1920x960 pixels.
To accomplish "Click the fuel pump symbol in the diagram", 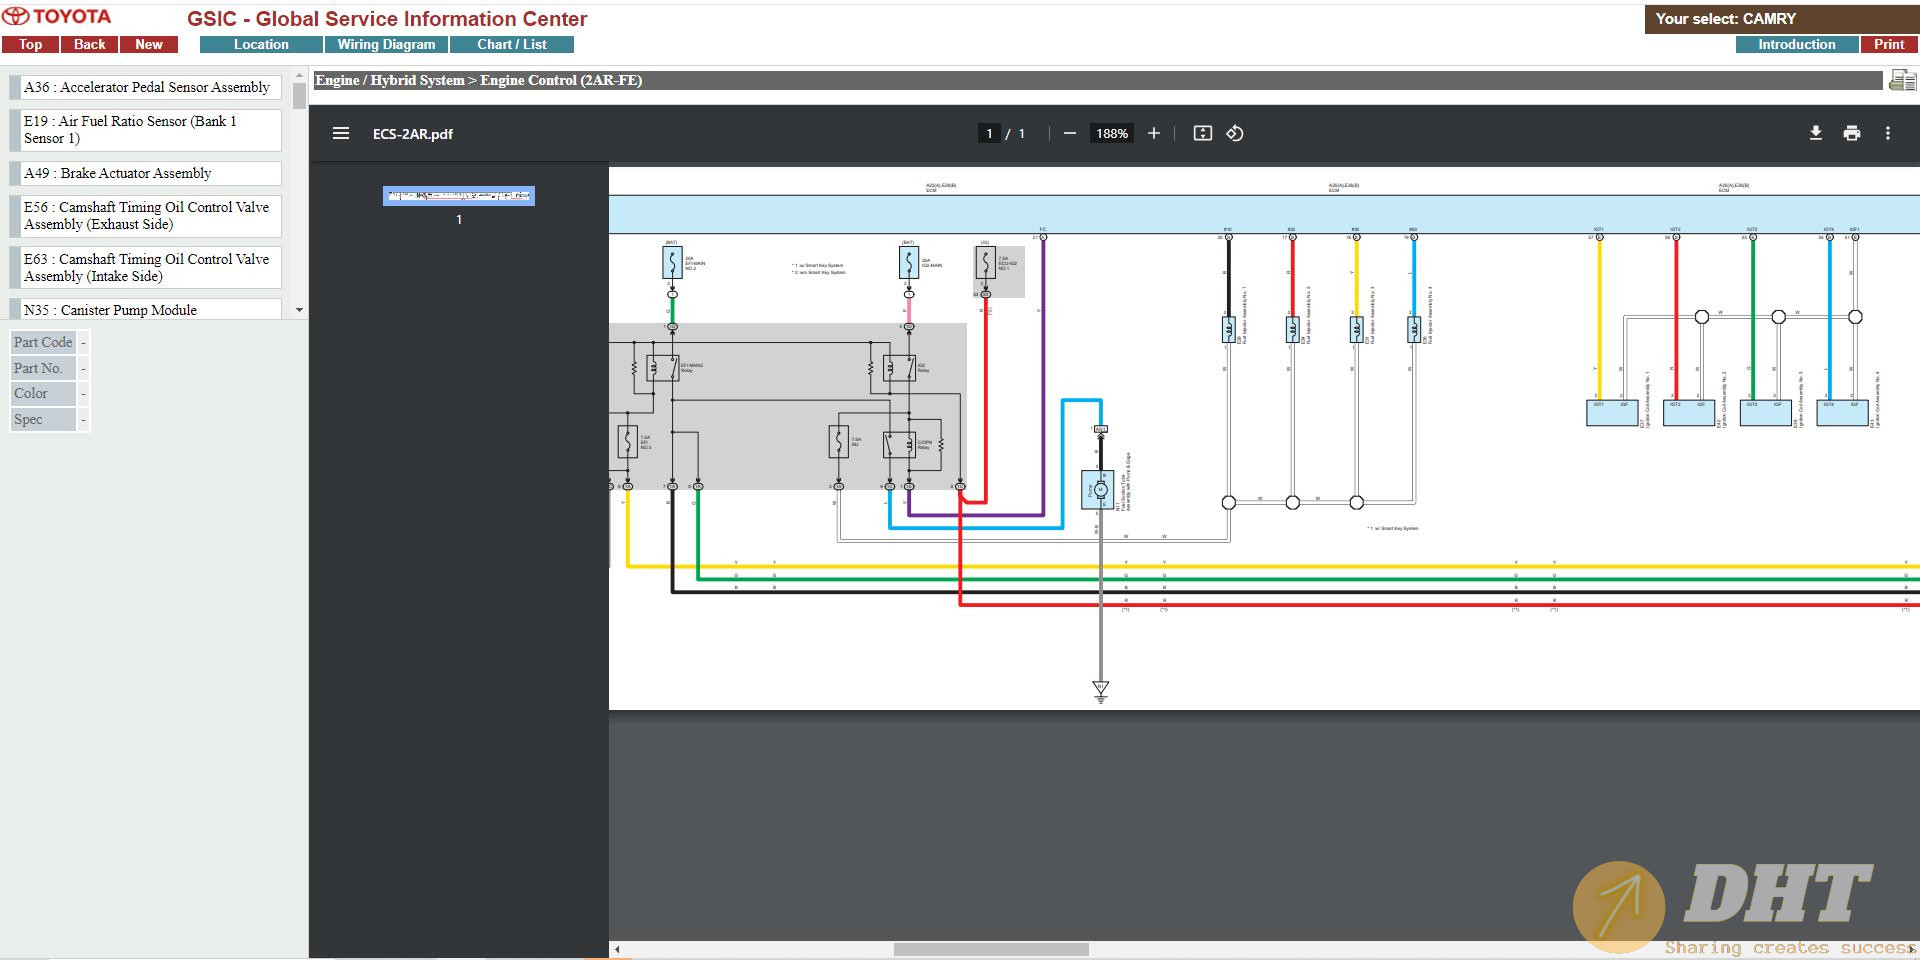I will click(1098, 490).
